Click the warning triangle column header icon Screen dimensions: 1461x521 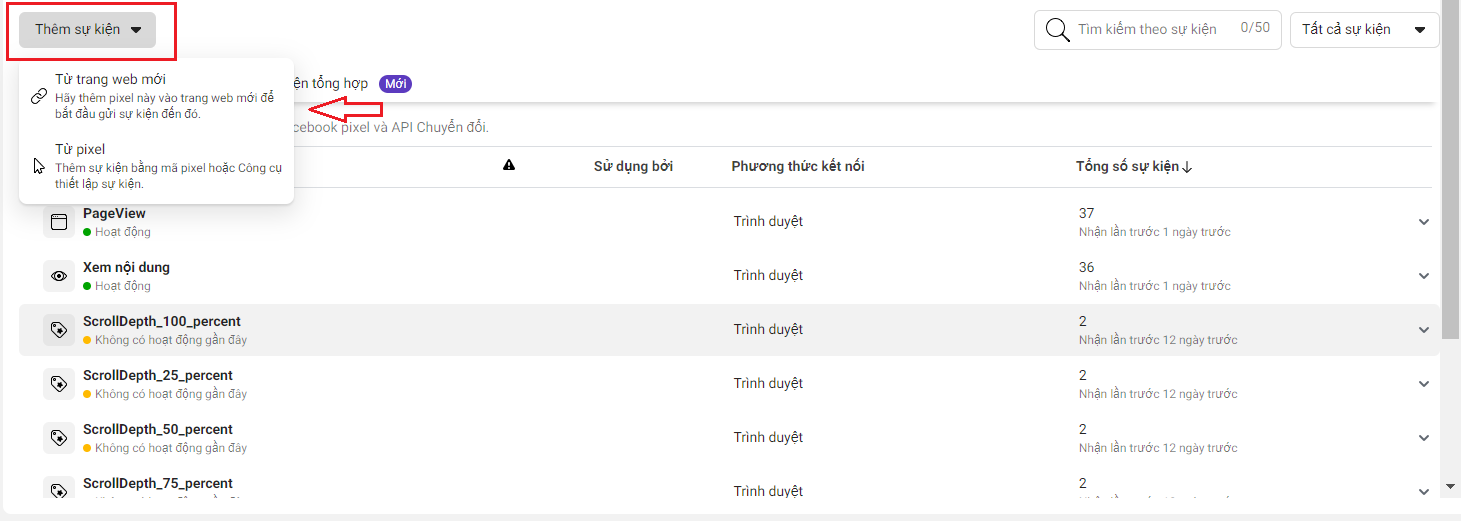pyautogui.click(x=509, y=166)
